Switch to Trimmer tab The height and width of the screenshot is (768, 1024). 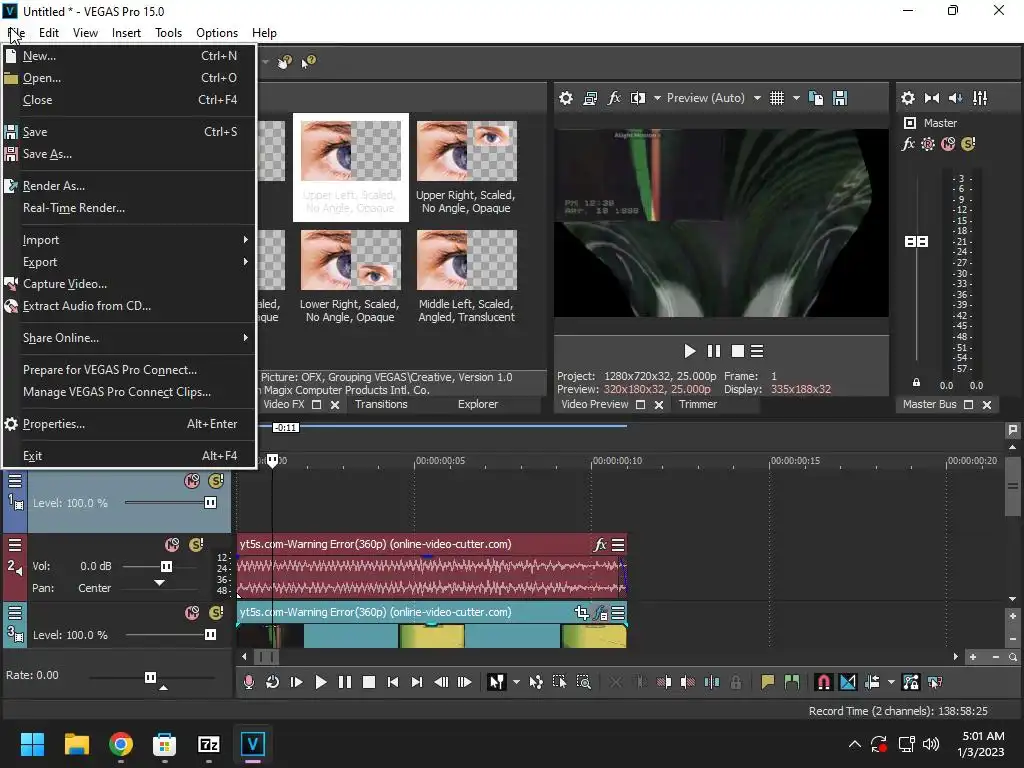[x=698, y=404]
